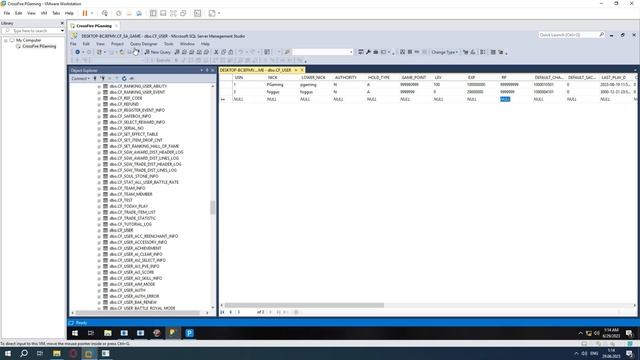
Task: Go to first row navigation button
Action: (222, 312)
